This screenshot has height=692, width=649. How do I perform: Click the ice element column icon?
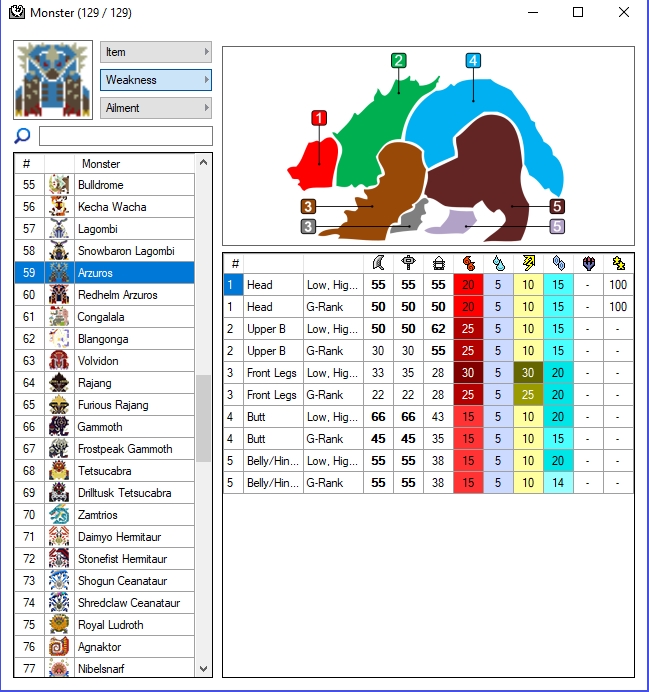coord(558,263)
